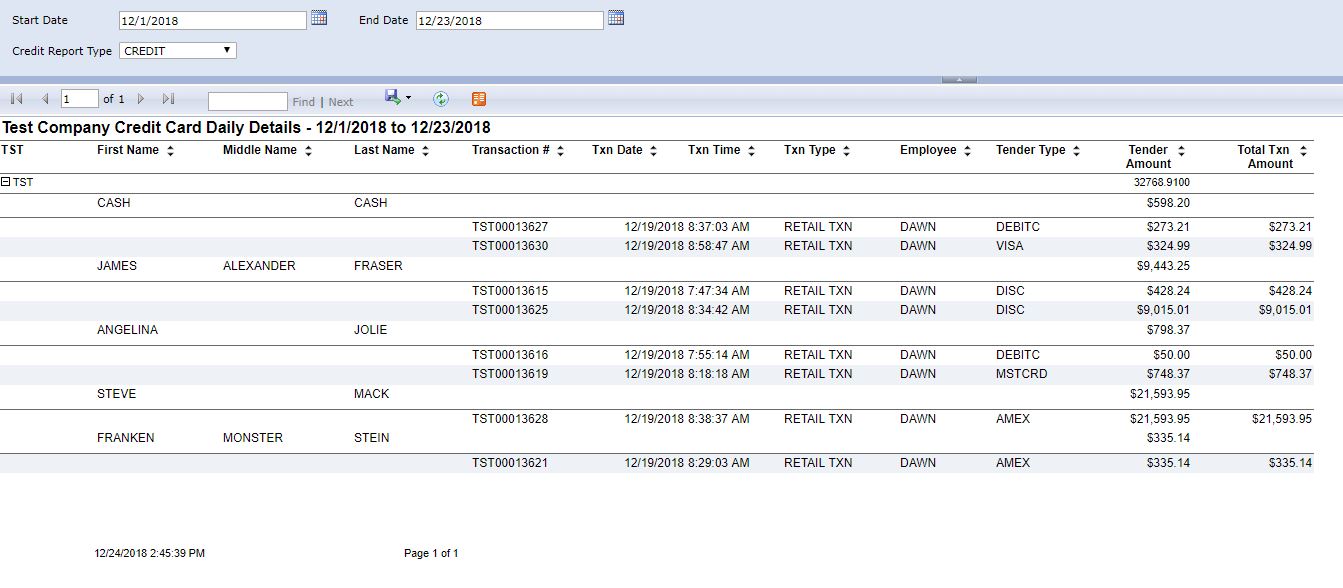This screenshot has width=1343, height=588.
Task: Refresh the report
Action: 441,99
